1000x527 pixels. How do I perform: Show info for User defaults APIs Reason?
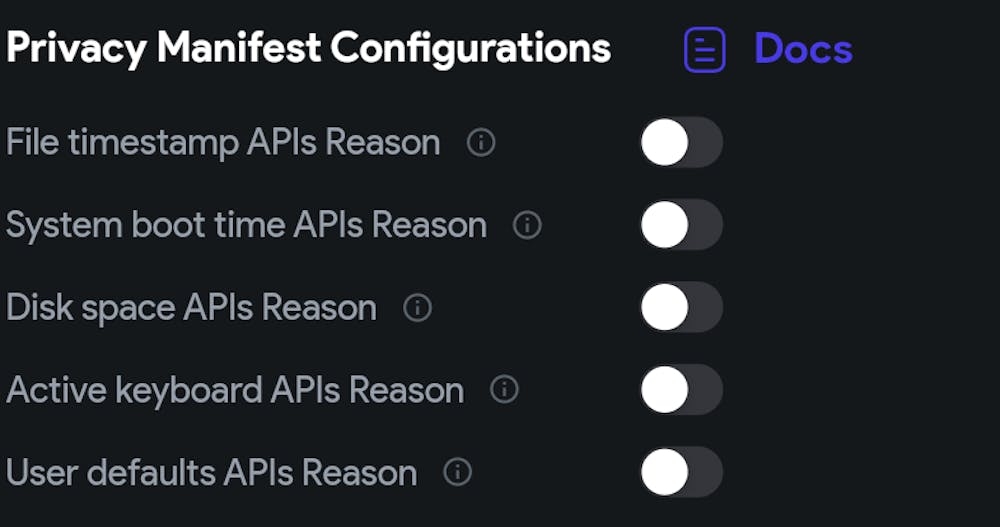457,471
